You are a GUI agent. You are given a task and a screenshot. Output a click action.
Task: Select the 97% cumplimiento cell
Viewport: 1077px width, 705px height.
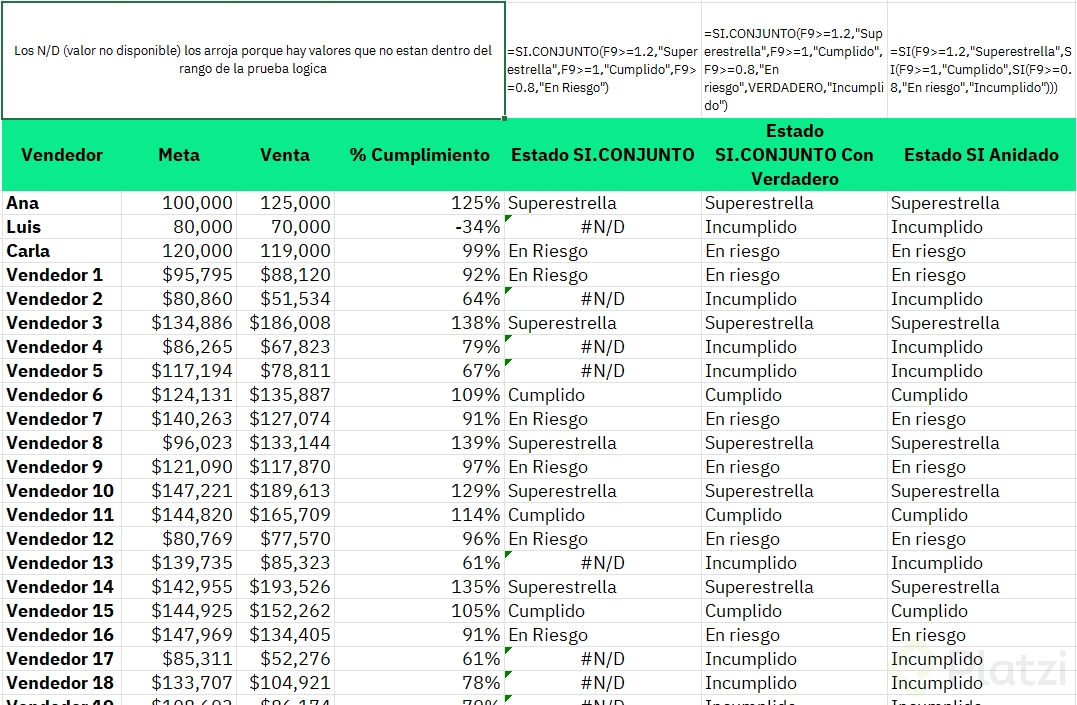pyautogui.click(x=420, y=467)
